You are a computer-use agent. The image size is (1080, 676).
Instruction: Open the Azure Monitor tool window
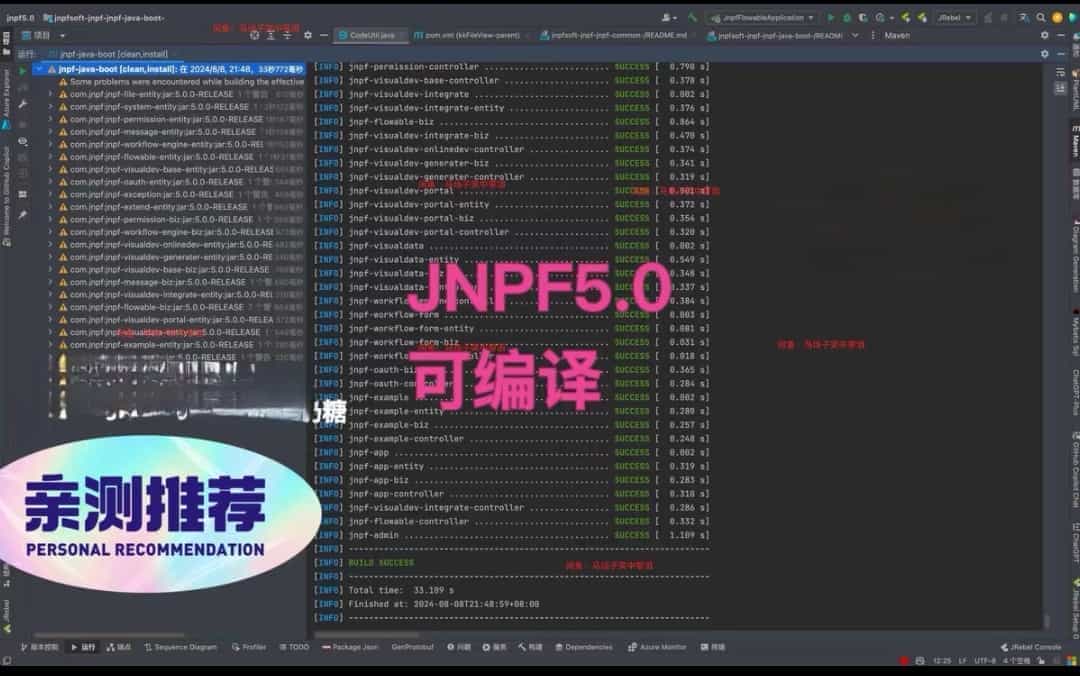tap(657, 647)
